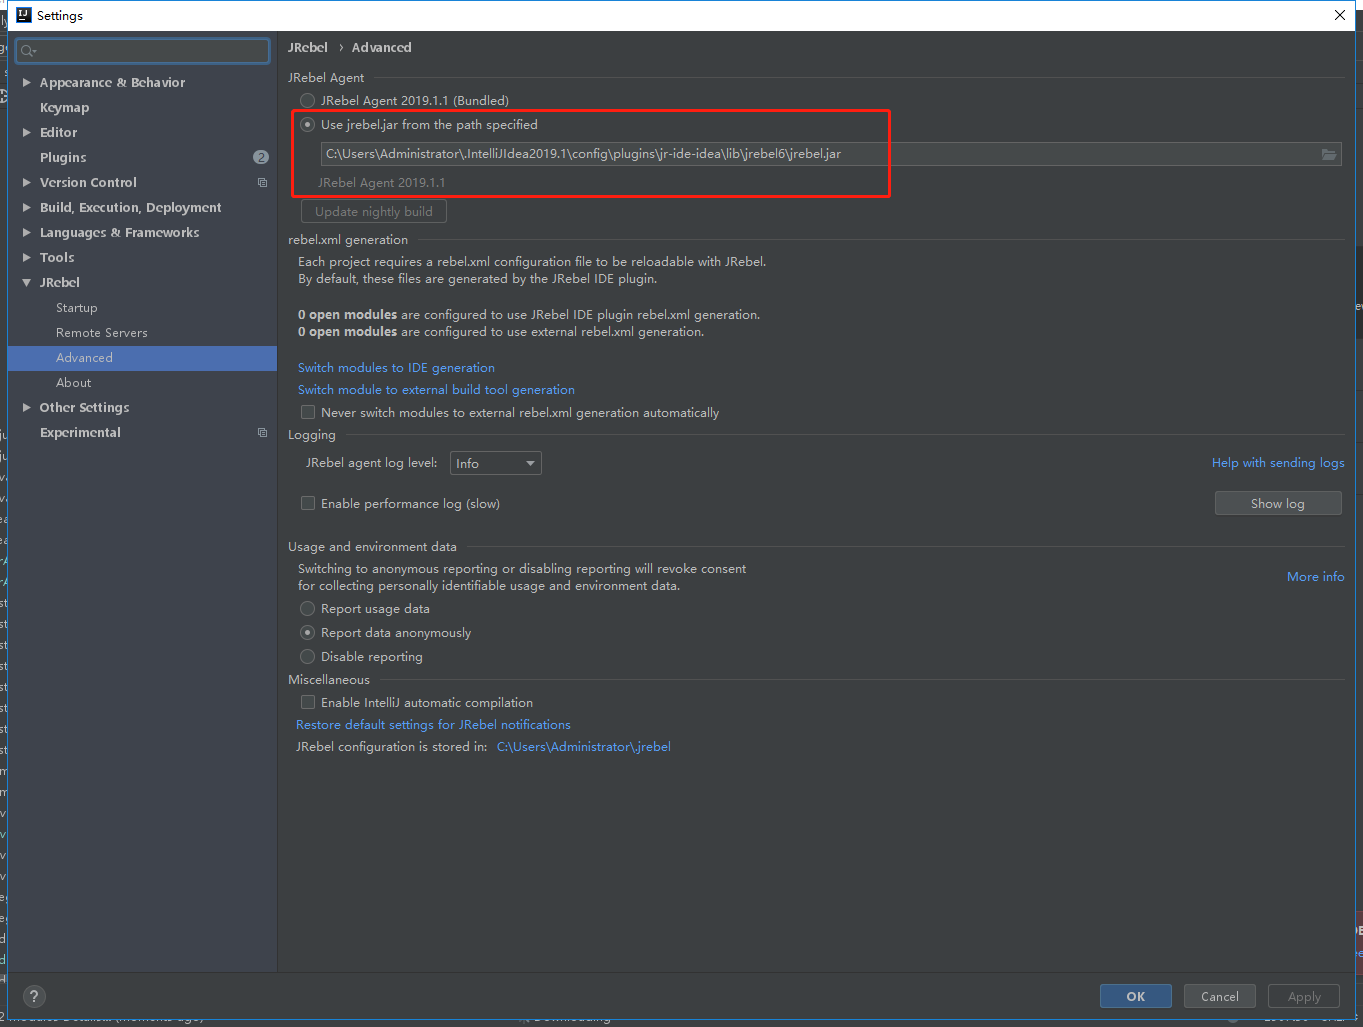Click the search magnifier icon in settings search
The height and width of the screenshot is (1027, 1363).
28,51
